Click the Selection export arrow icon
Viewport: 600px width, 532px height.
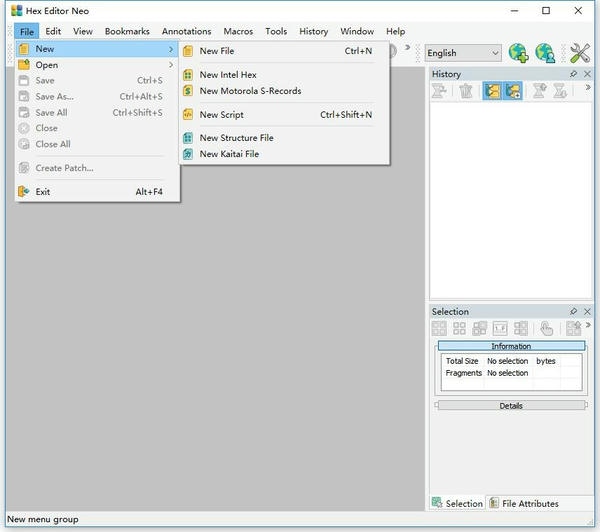pos(573,328)
